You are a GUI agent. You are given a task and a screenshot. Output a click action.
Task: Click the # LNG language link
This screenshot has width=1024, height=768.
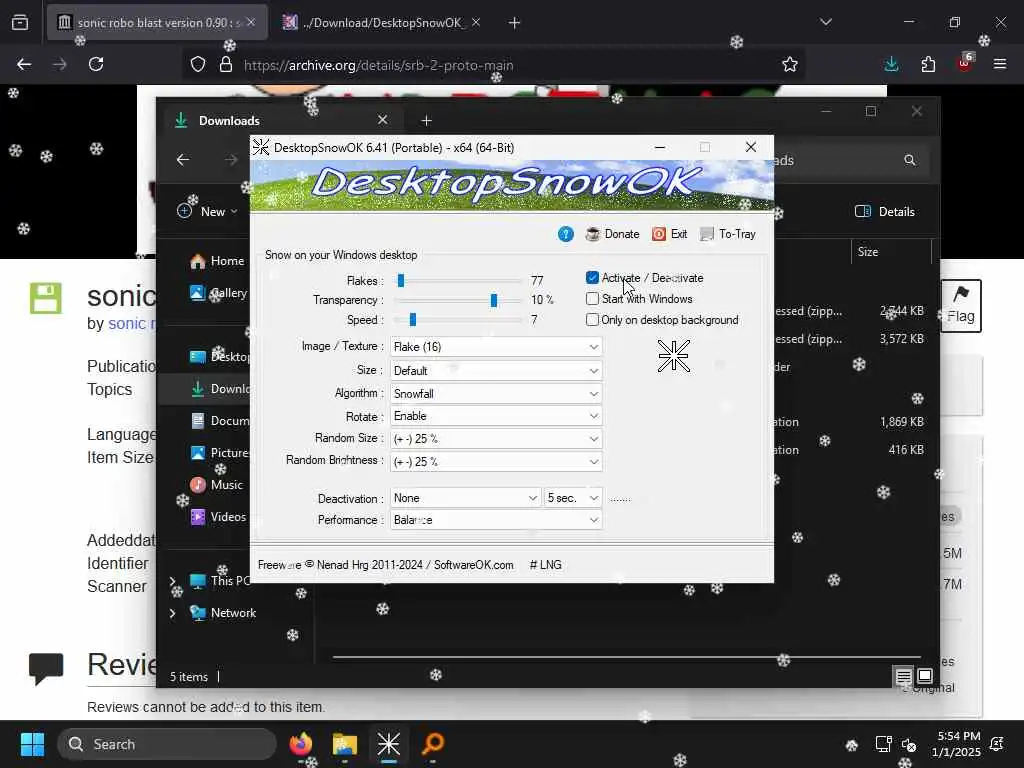545,565
